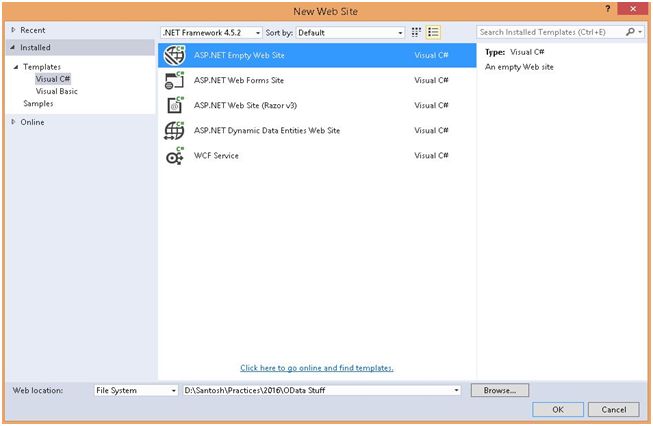
Task: Select Visual C# templates node
Action: tap(53, 79)
